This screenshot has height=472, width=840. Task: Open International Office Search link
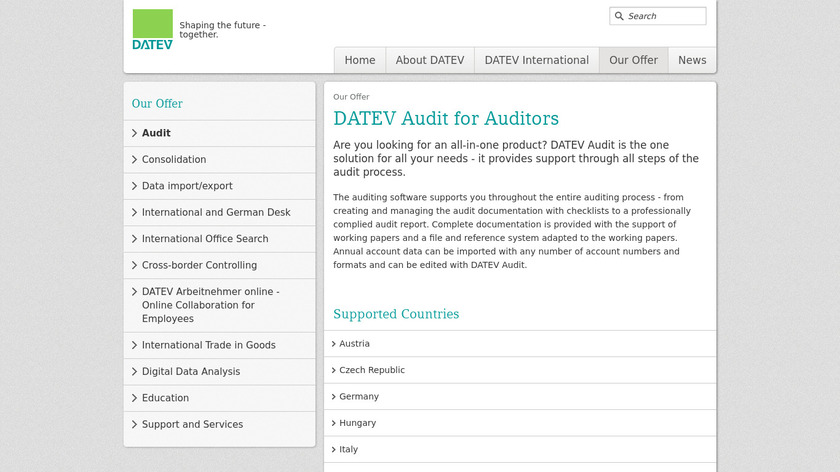[x=205, y=239]
